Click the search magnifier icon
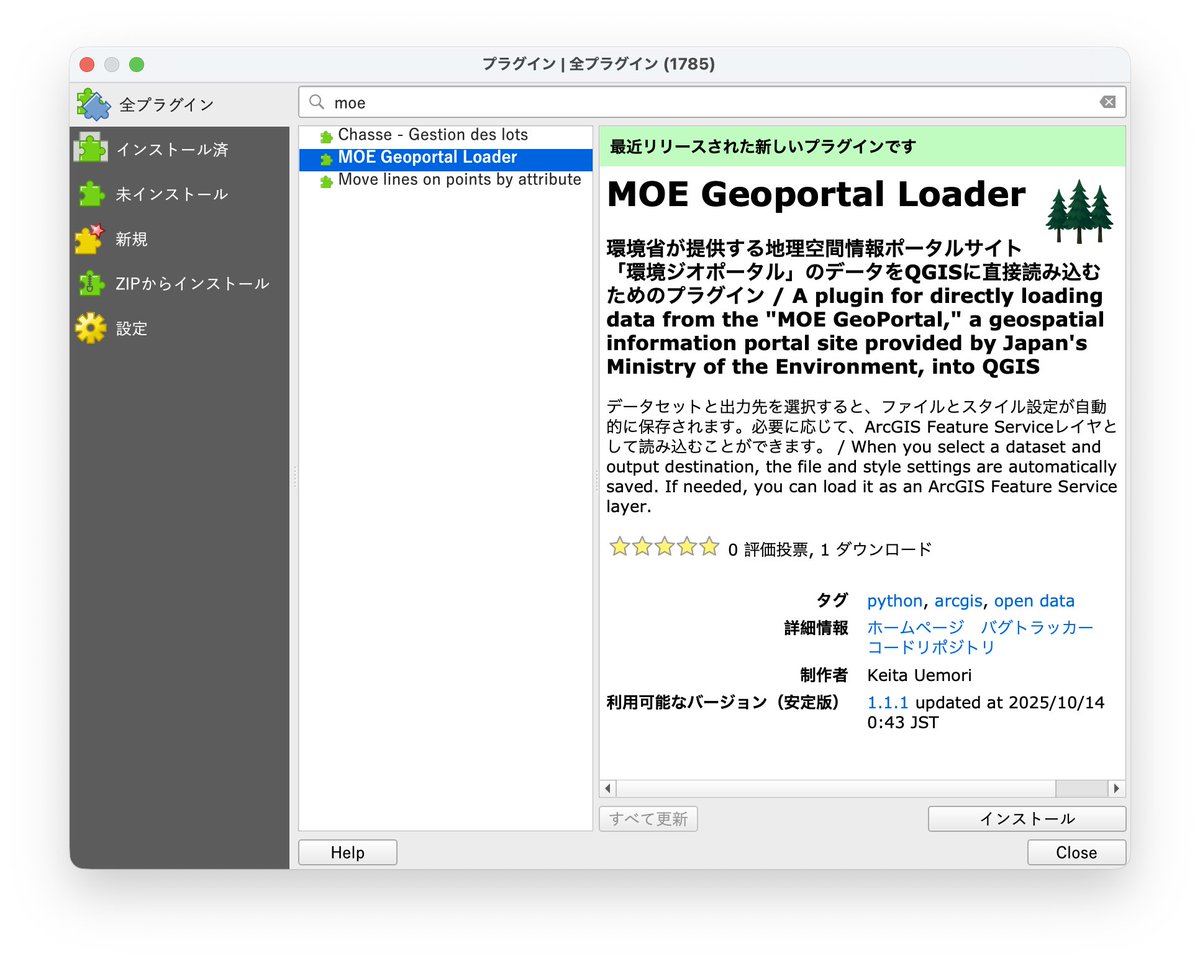 [x=317, y=102]
